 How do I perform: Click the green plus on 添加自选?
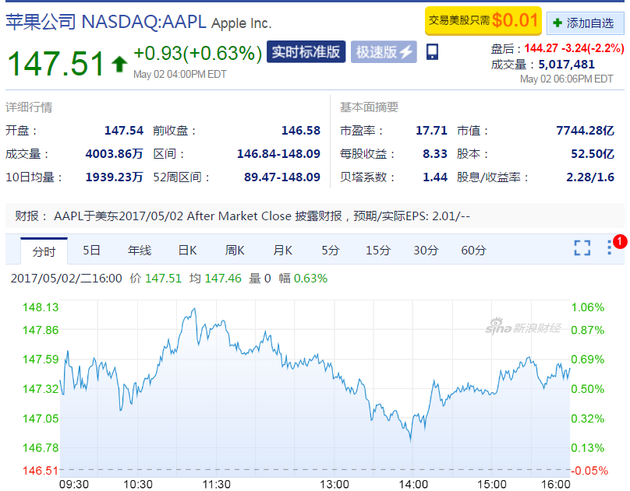point(557,23)
